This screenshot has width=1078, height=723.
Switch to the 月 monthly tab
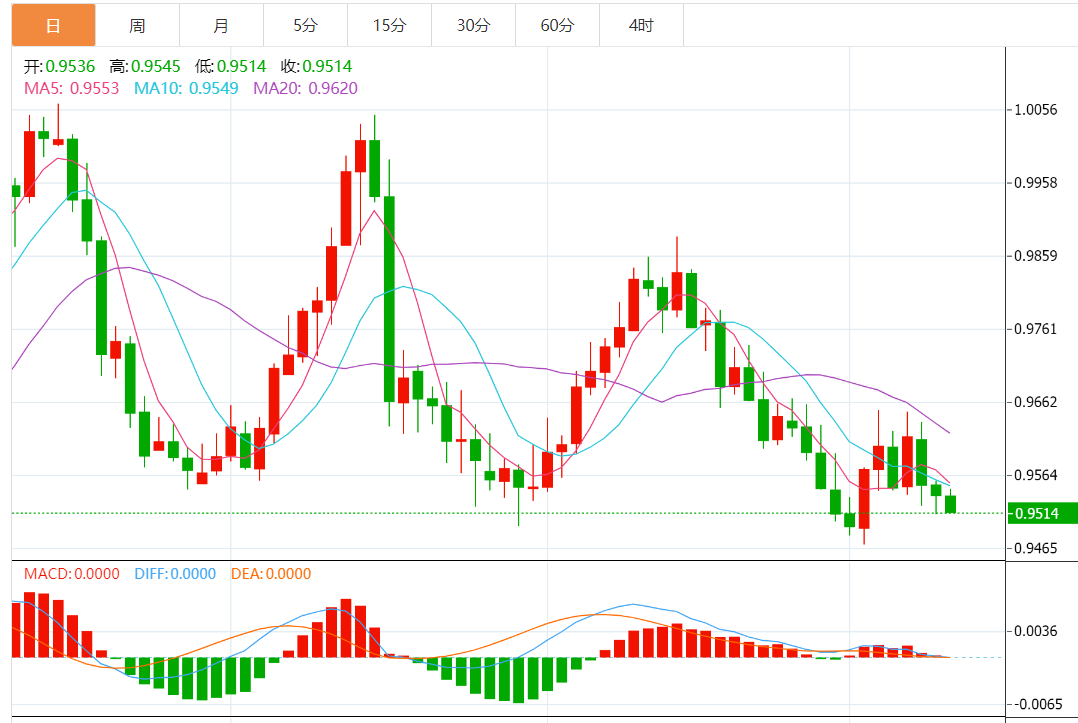tap(221, 25)
